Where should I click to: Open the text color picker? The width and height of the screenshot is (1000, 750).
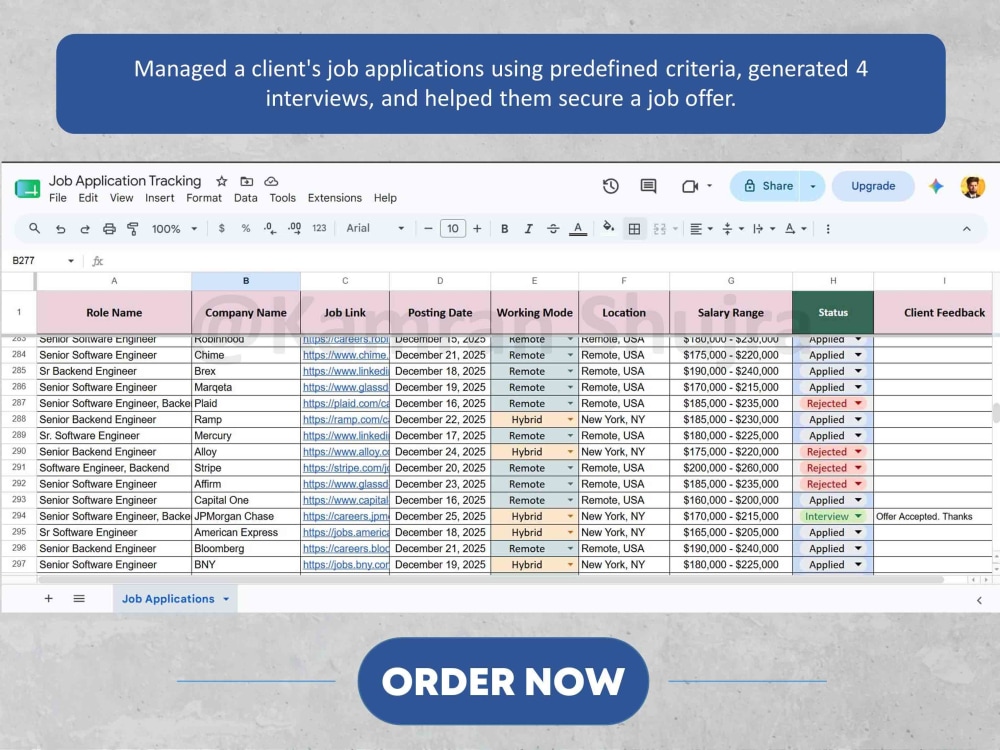(578, 229)
